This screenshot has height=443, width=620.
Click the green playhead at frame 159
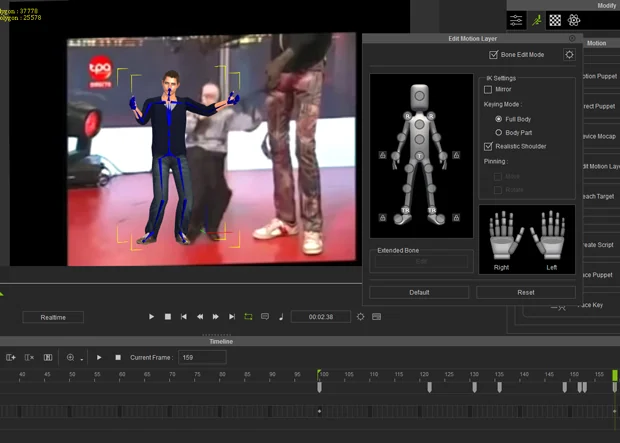click(x=614, y=375)
